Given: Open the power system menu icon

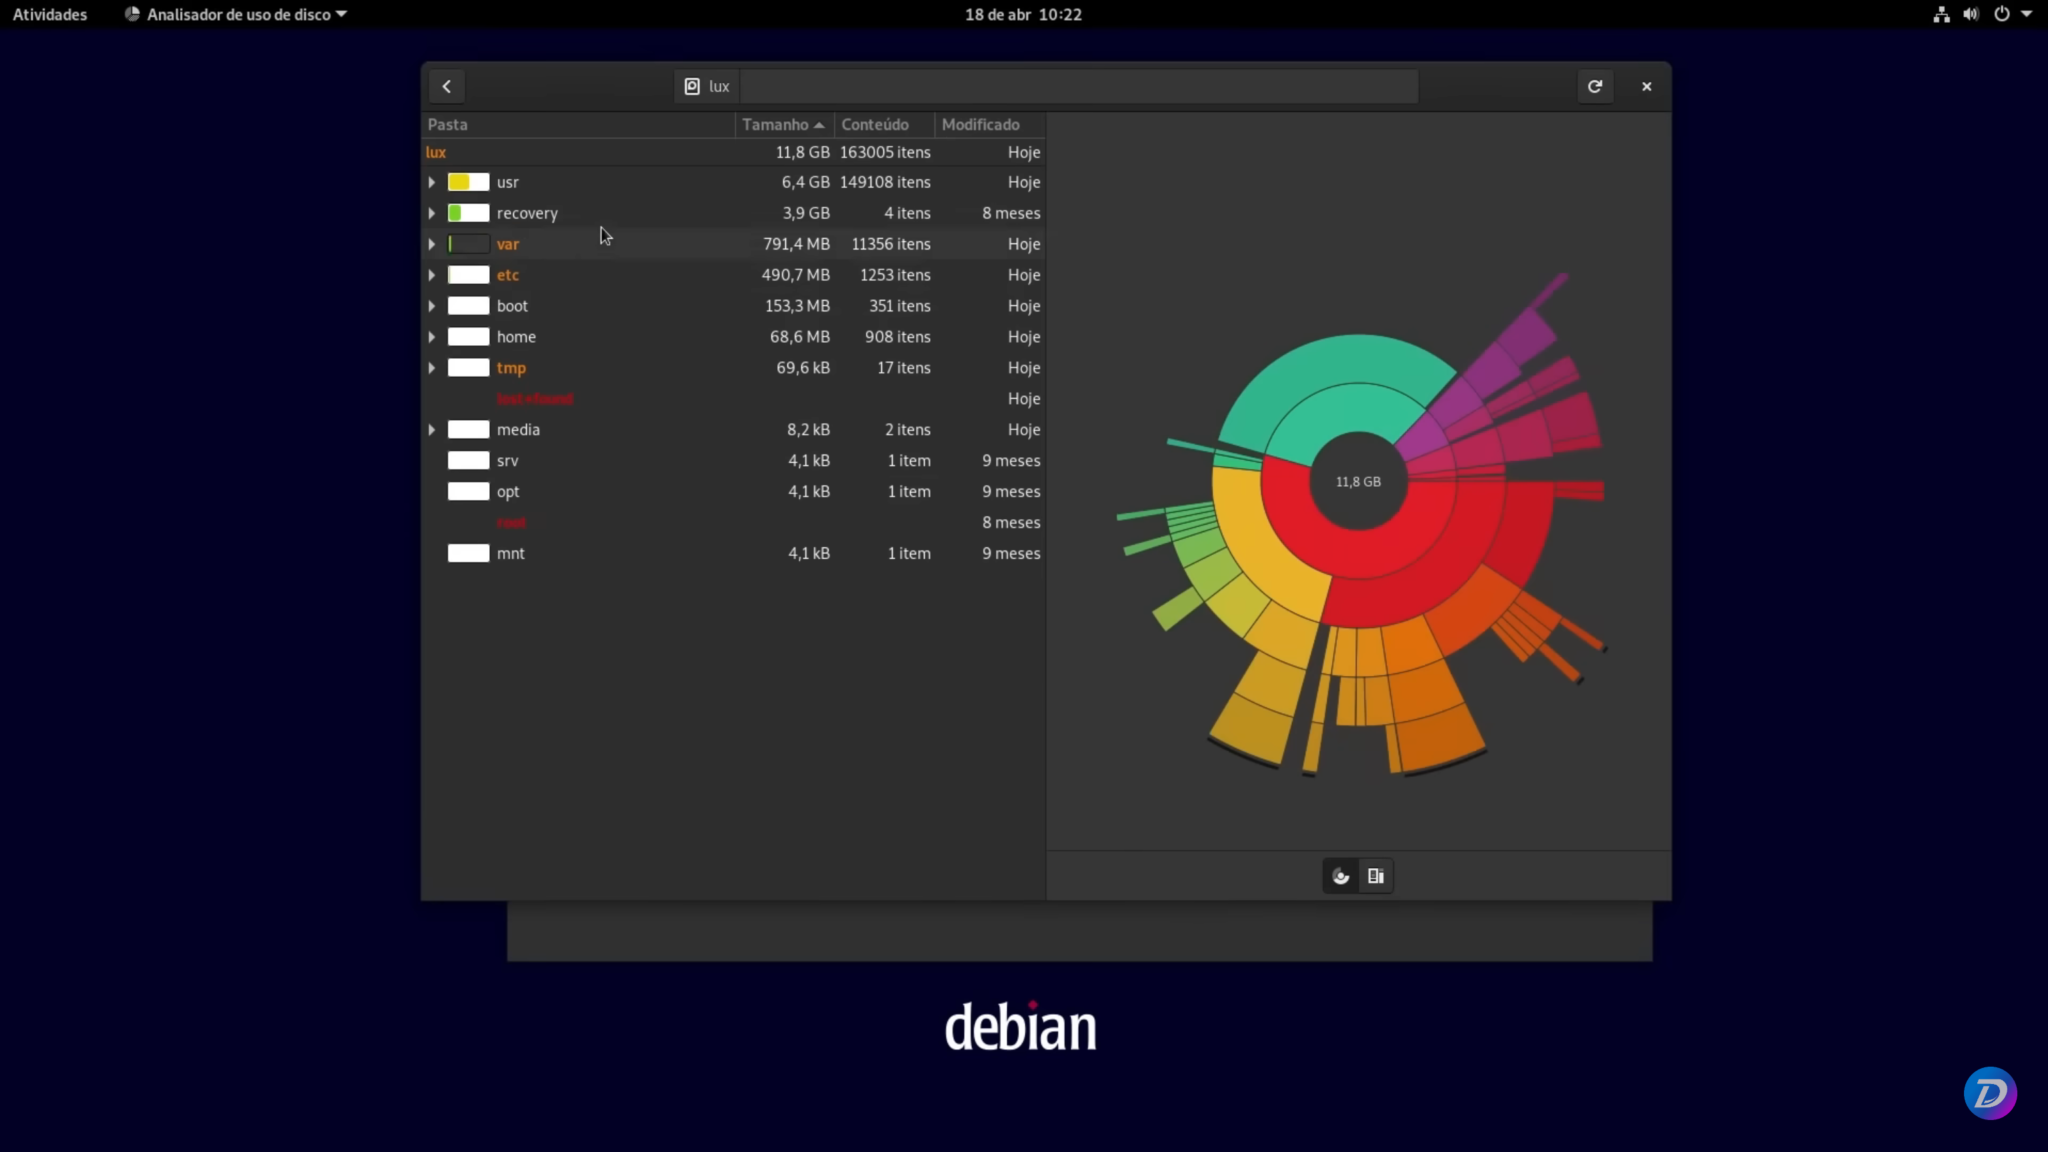Looking at the screenshot, I should point(2002,14).
